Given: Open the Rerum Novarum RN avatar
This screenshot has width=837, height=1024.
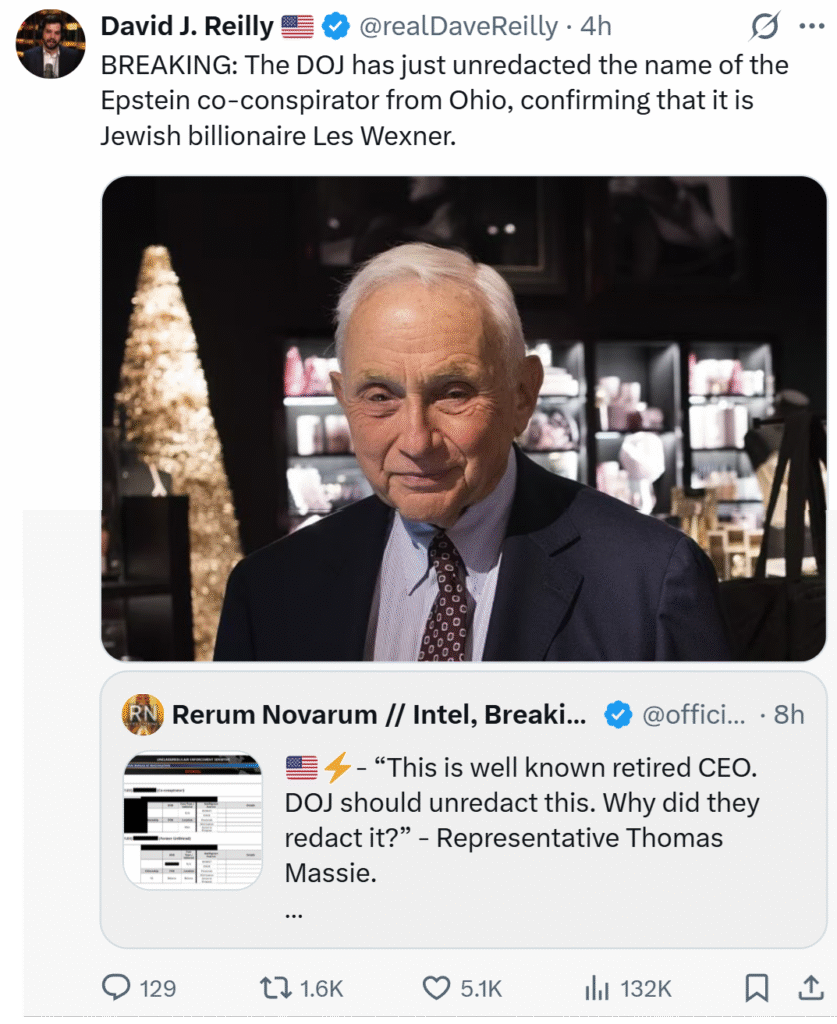Looking at the screenshot, I should (142, 714).
